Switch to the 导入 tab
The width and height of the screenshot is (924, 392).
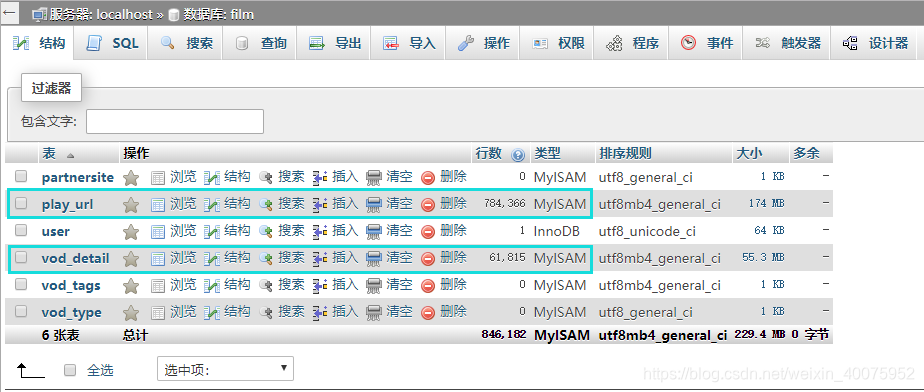409,43
